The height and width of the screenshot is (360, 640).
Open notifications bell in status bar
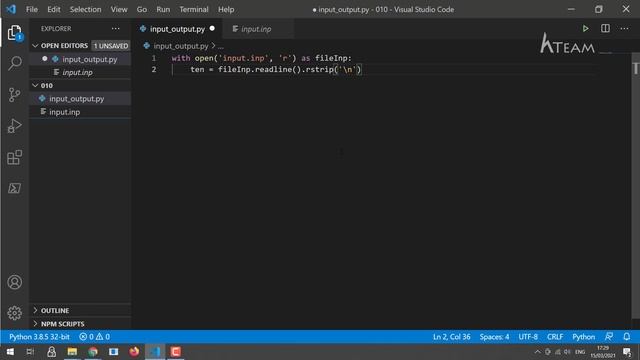627,337
